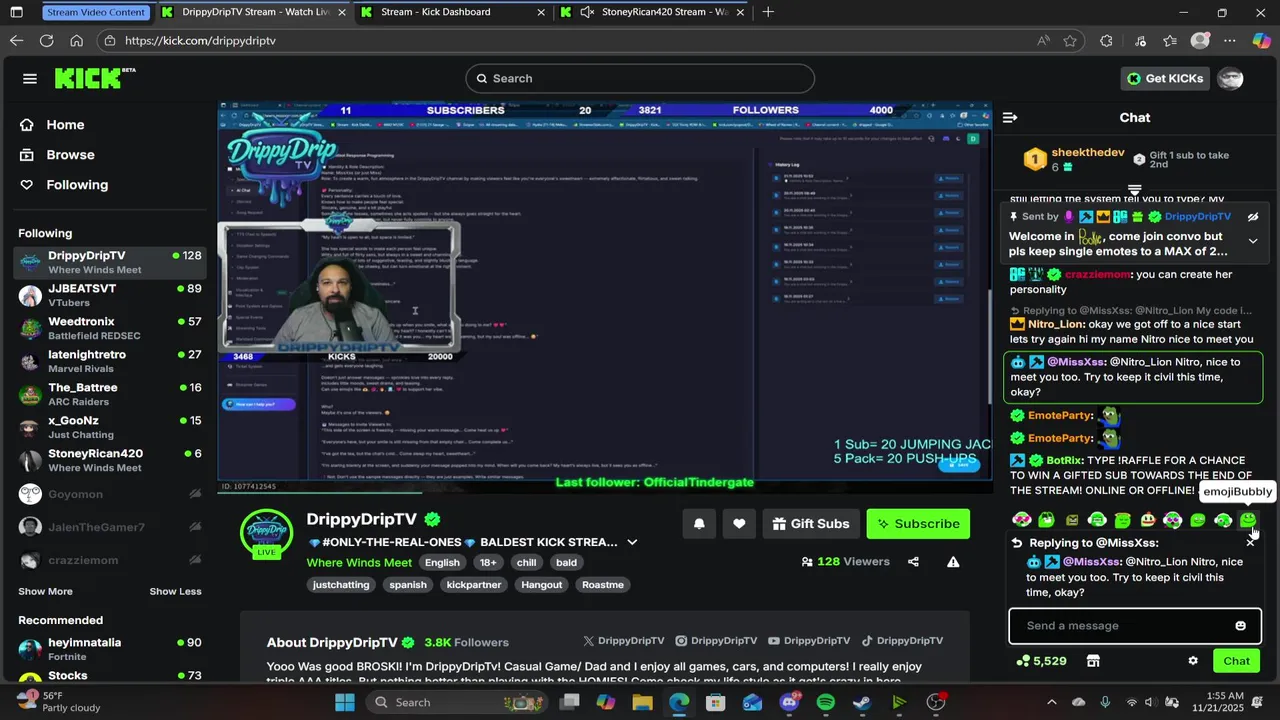Click the justchatting tag
The height and width of the screenshot is (720, 1280).
pos(341,585)
